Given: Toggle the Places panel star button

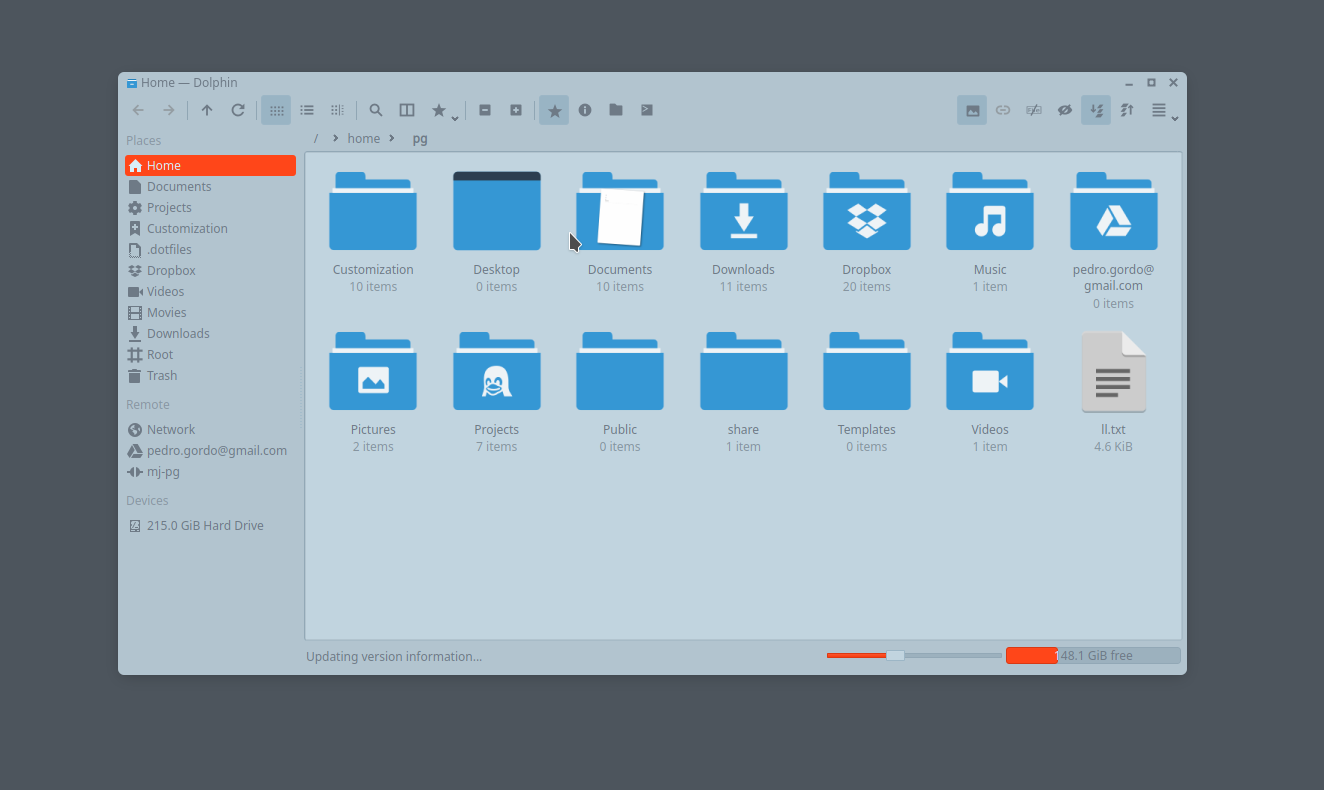Looking at the screenshot, I should [554, 110].
